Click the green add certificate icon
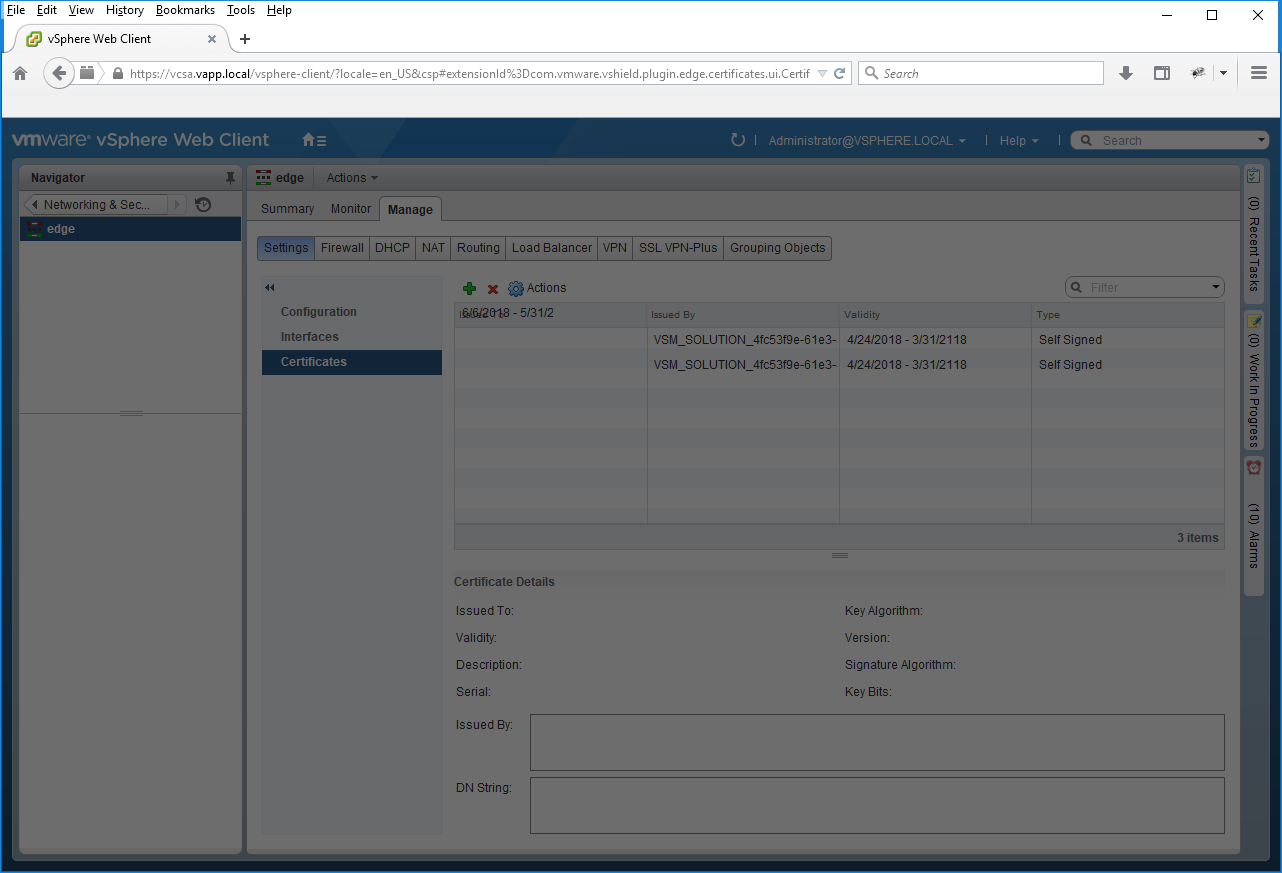Screen dimensions: 1282x873 pyautogui.click(x=469, y=288)
